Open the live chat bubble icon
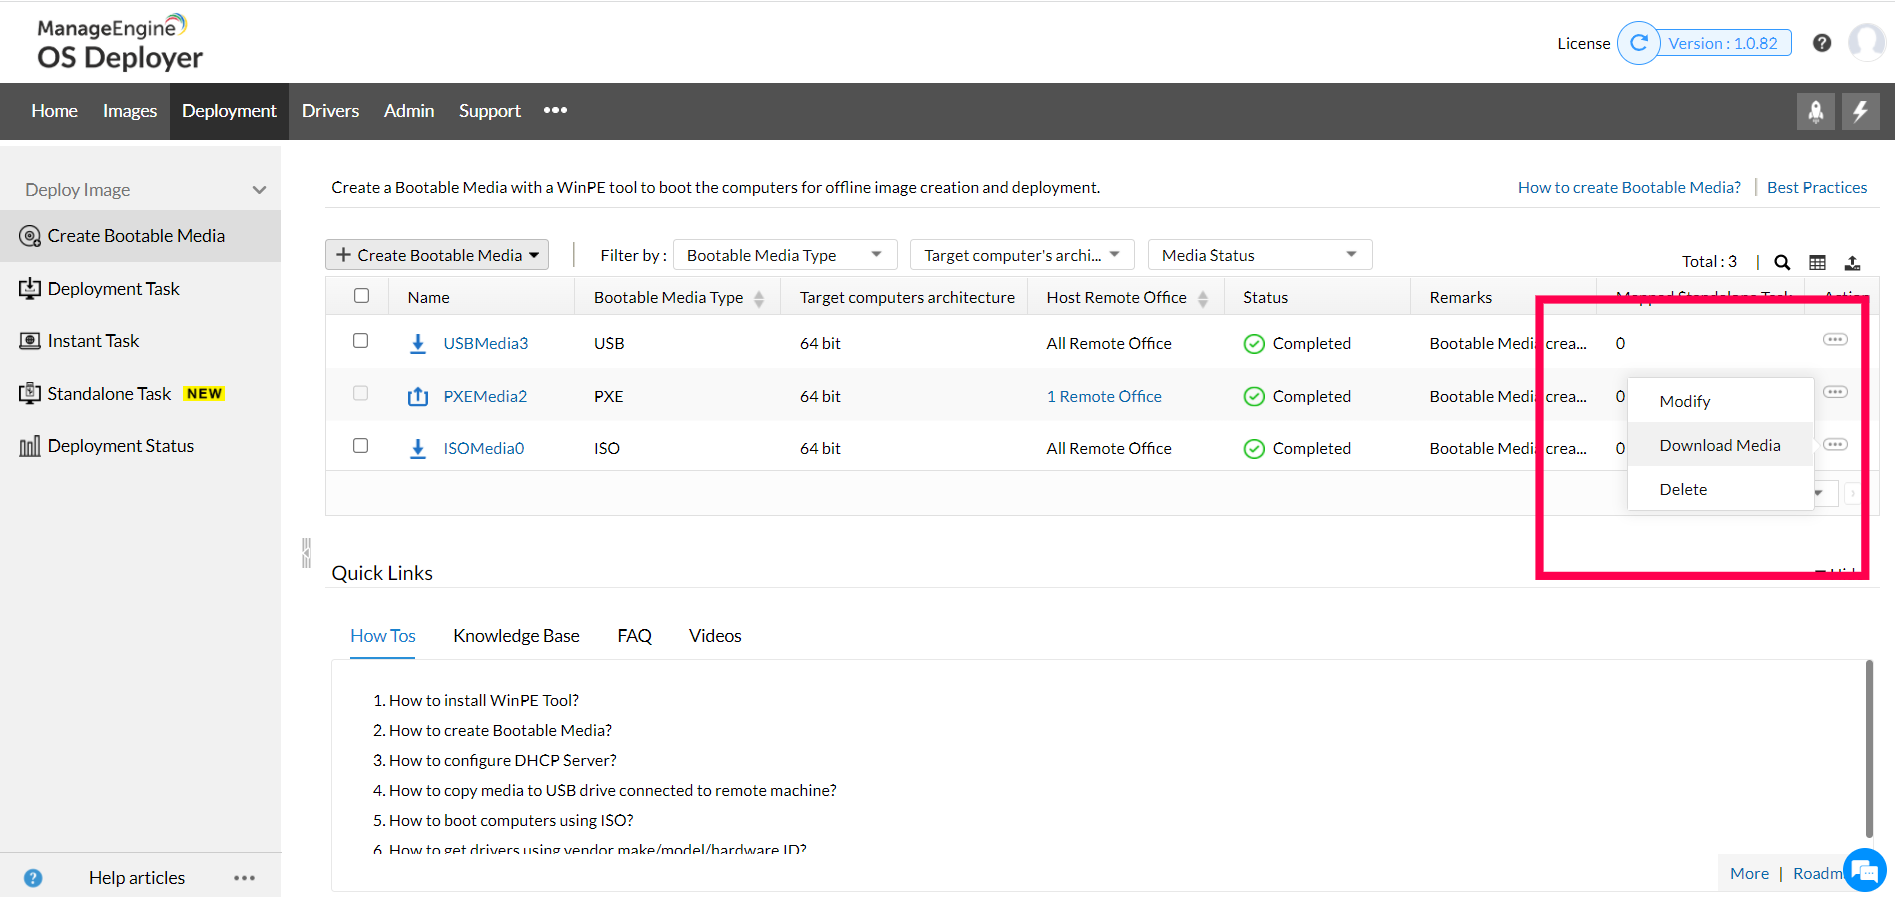This screenshot has width=1895, height=897. 1864,870
